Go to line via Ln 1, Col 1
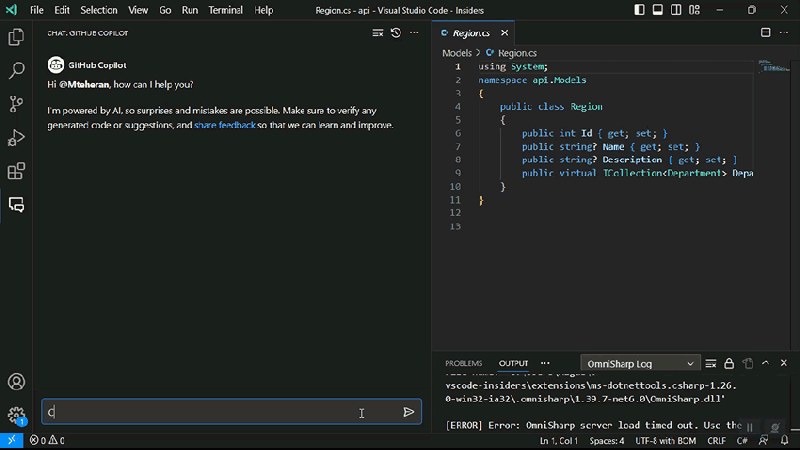Viewport: 800px width, 450px height. [559, 441]
